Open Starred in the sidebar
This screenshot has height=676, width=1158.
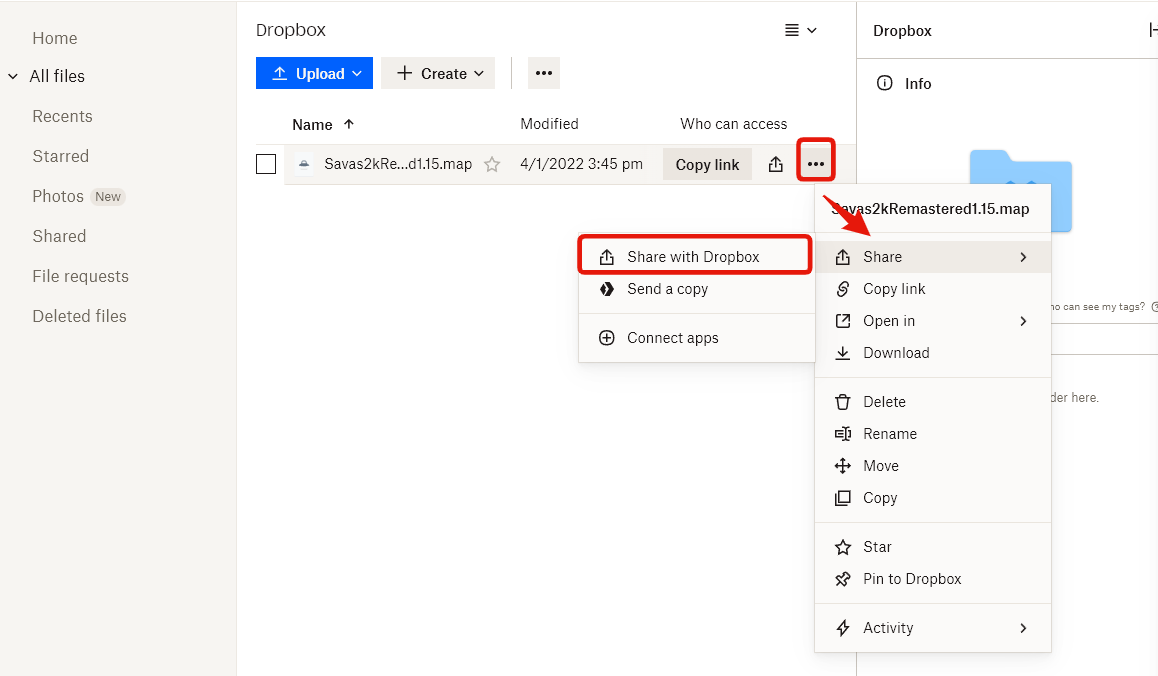click(61, 156)
